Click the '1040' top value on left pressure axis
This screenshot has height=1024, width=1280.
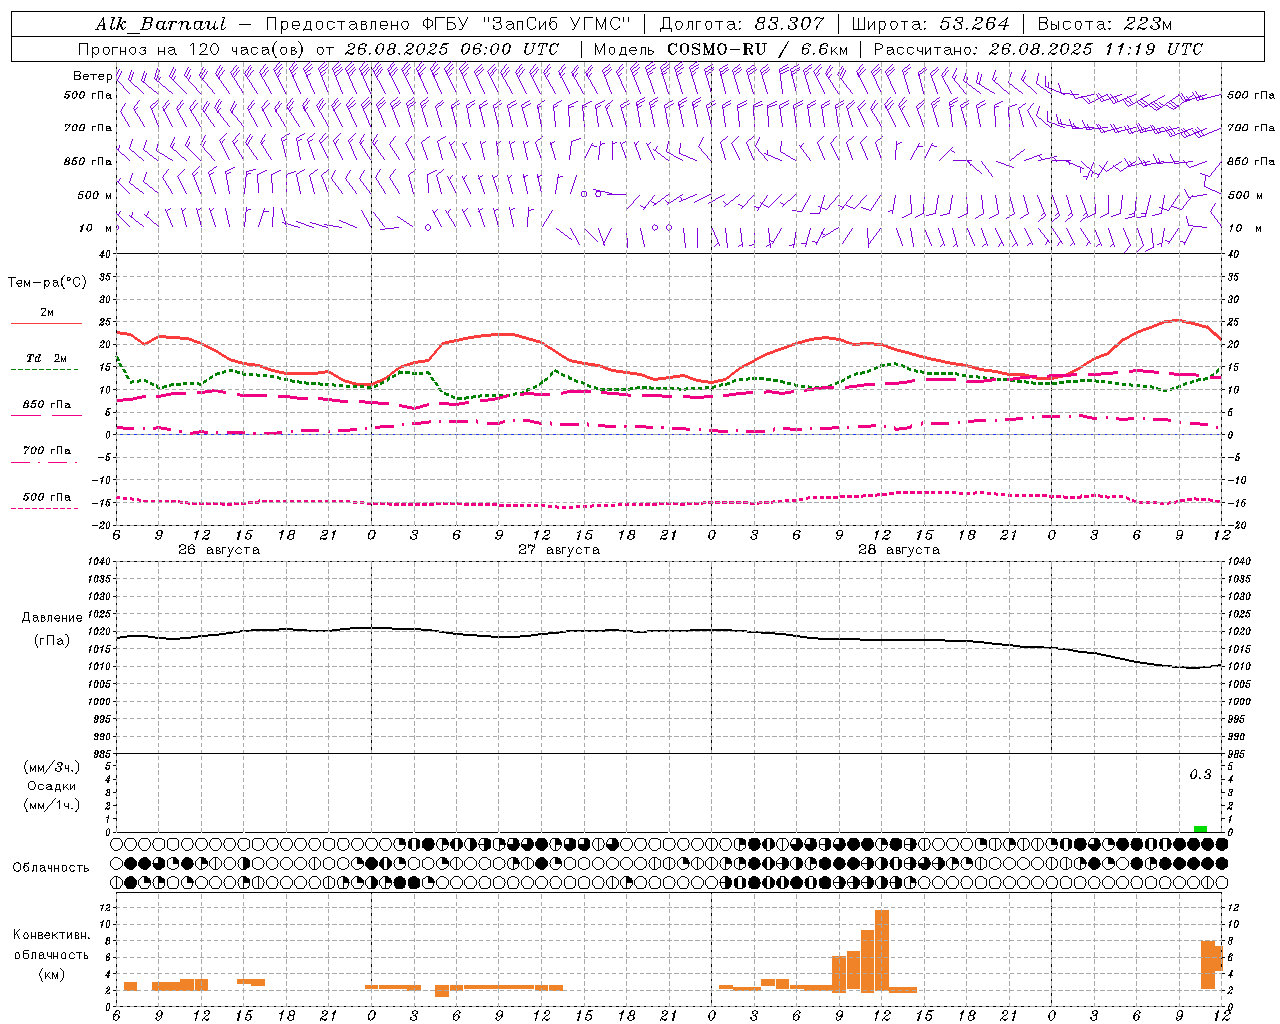(x=98, y=562)
